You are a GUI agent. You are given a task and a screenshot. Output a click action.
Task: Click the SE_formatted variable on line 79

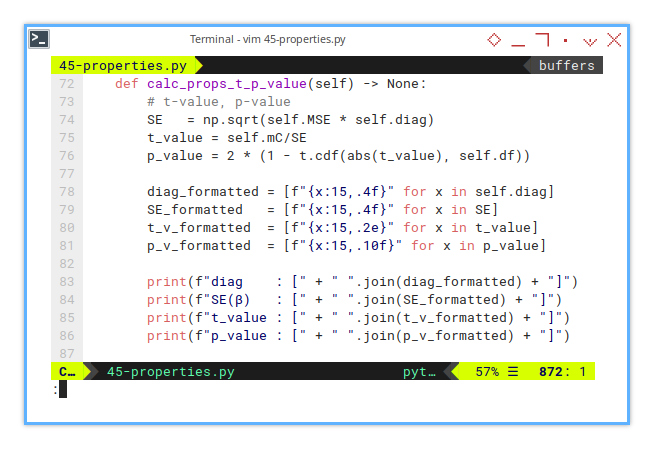[x=195, y=210]
